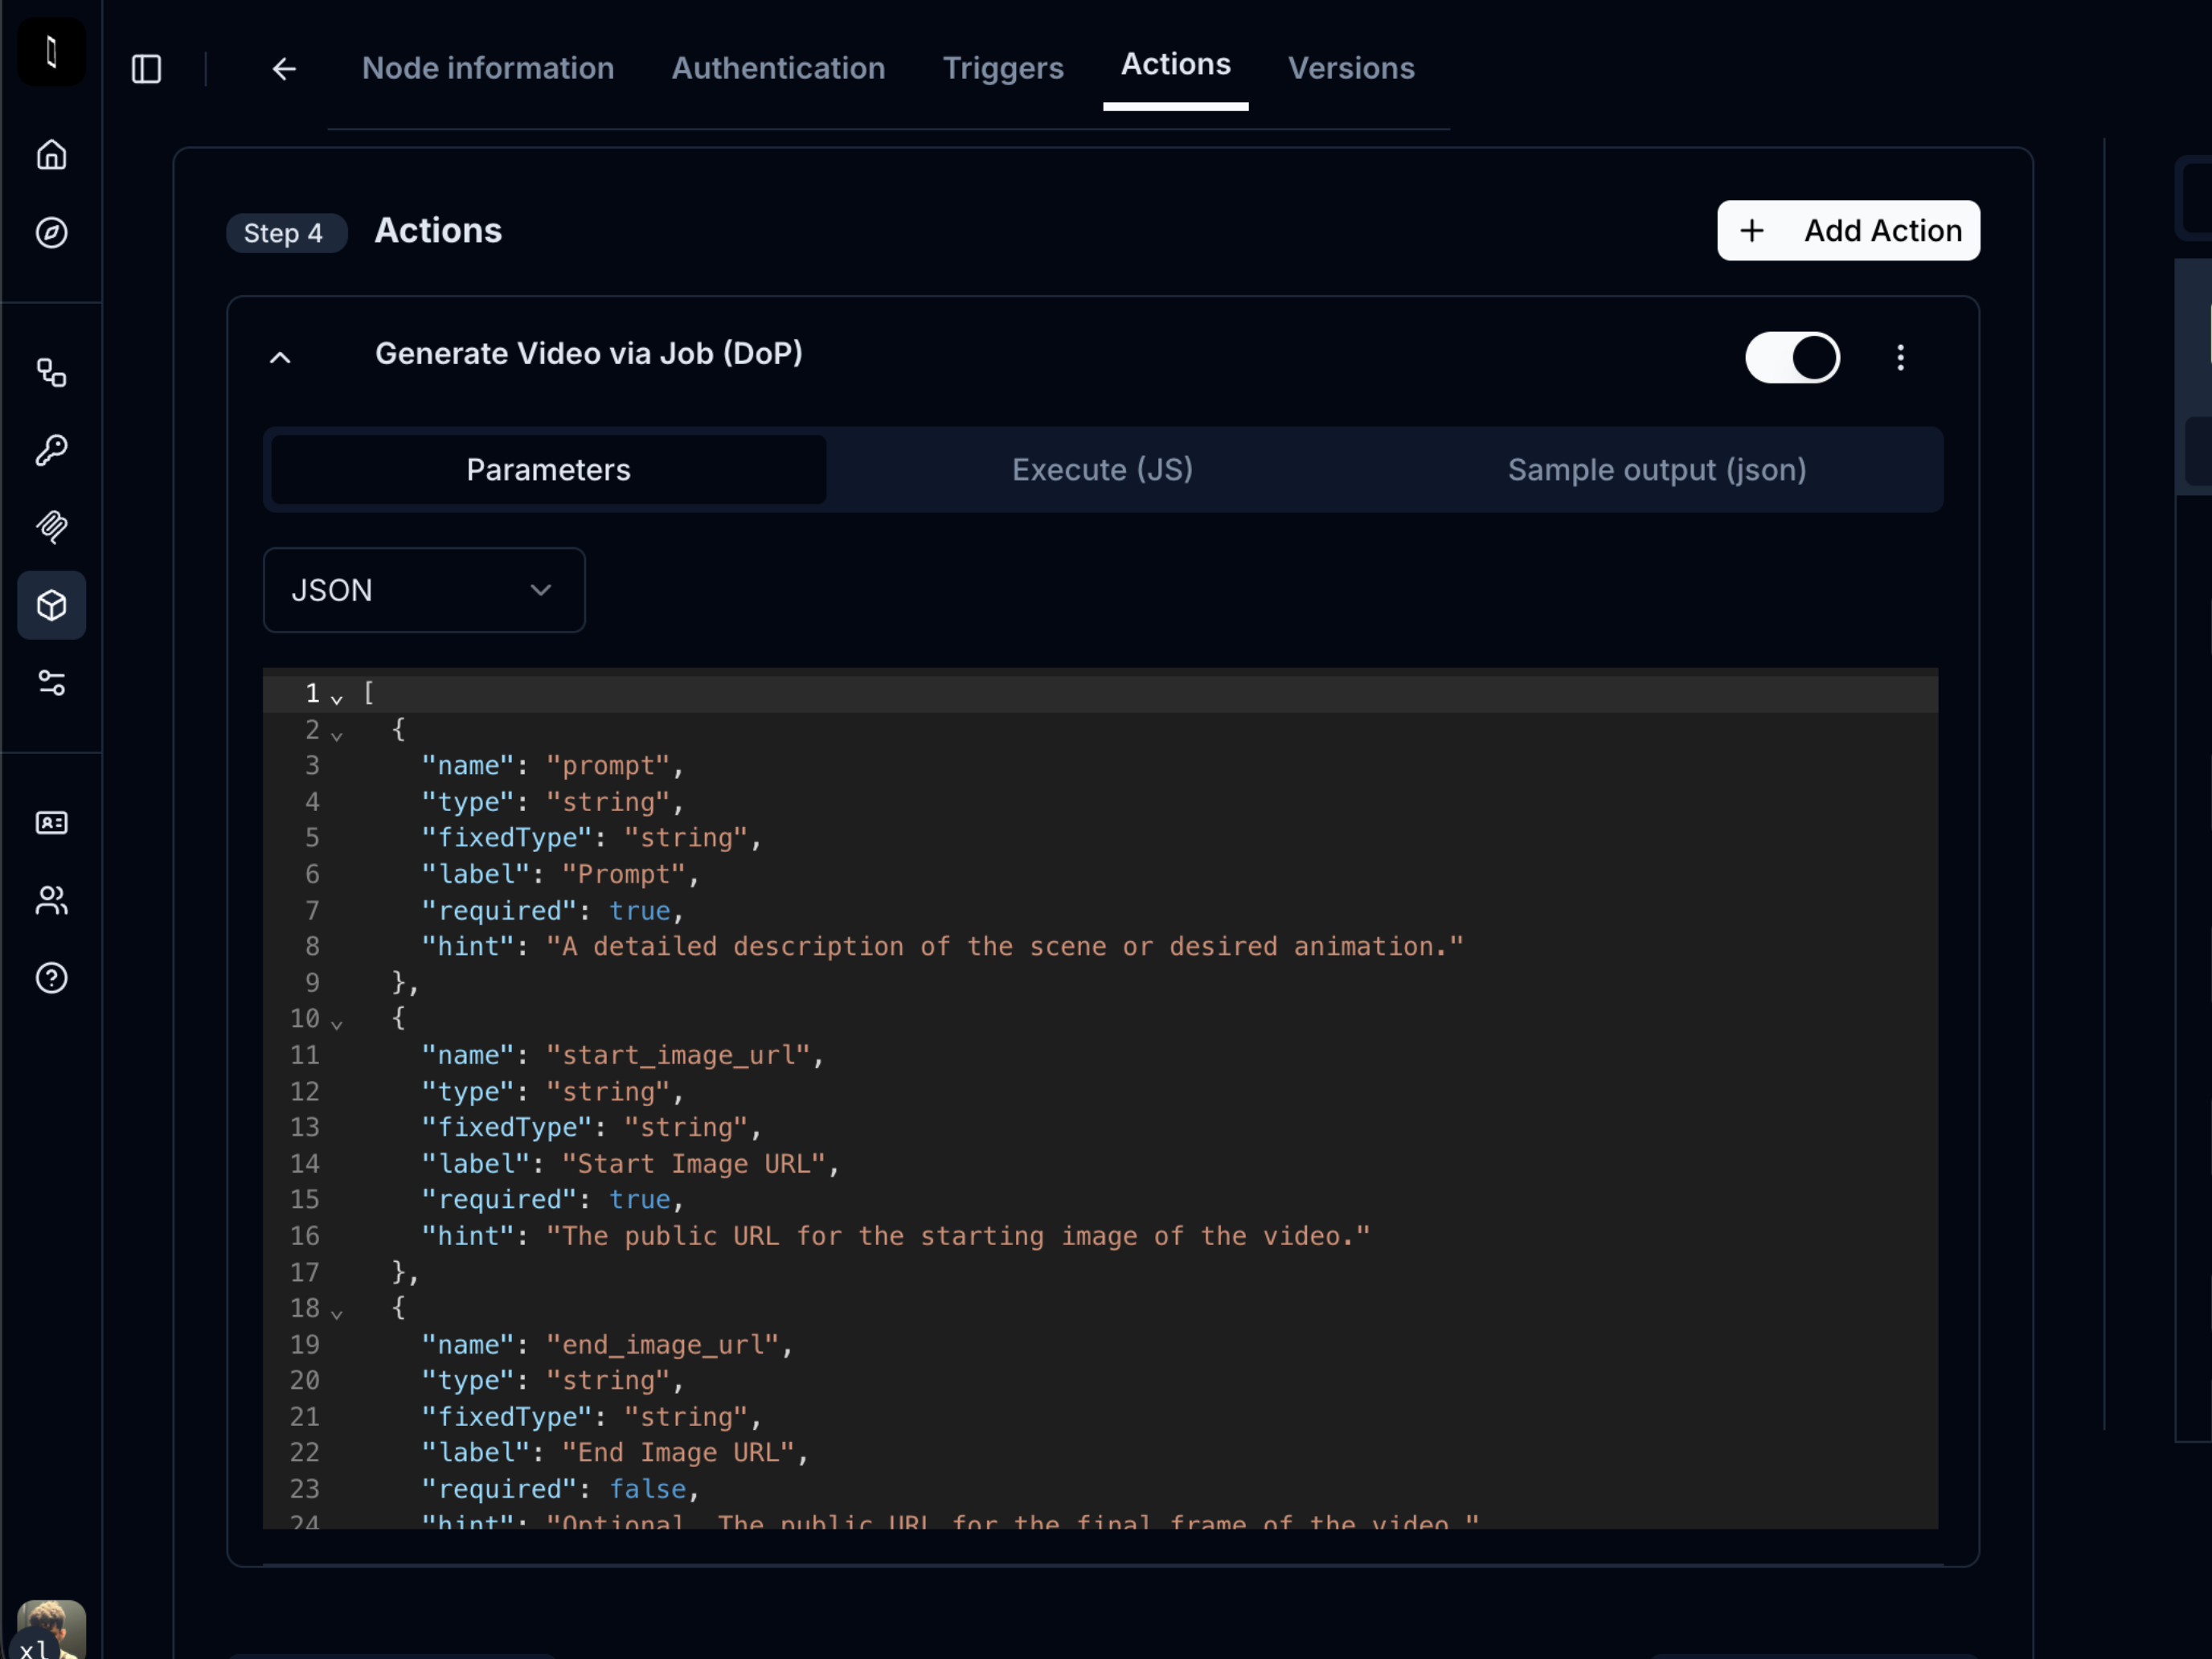Click the Add Action button

pos(1848,230)
